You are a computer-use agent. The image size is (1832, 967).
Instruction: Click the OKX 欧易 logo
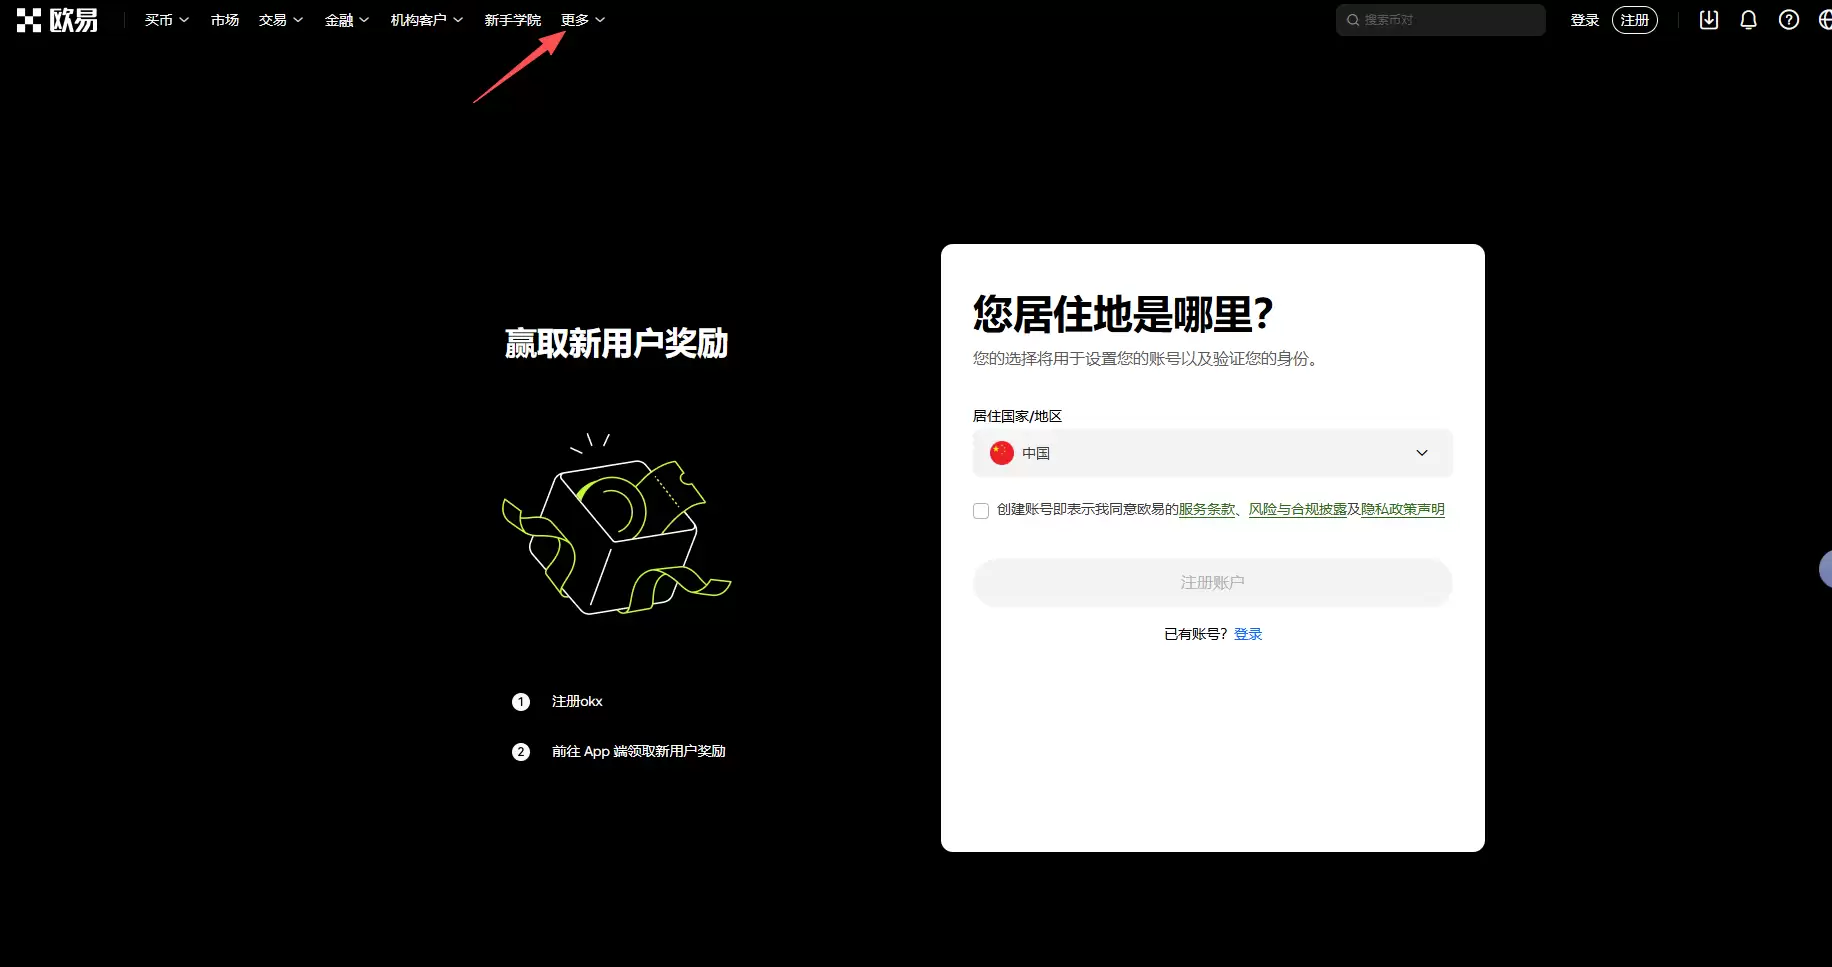pos(57,20)
